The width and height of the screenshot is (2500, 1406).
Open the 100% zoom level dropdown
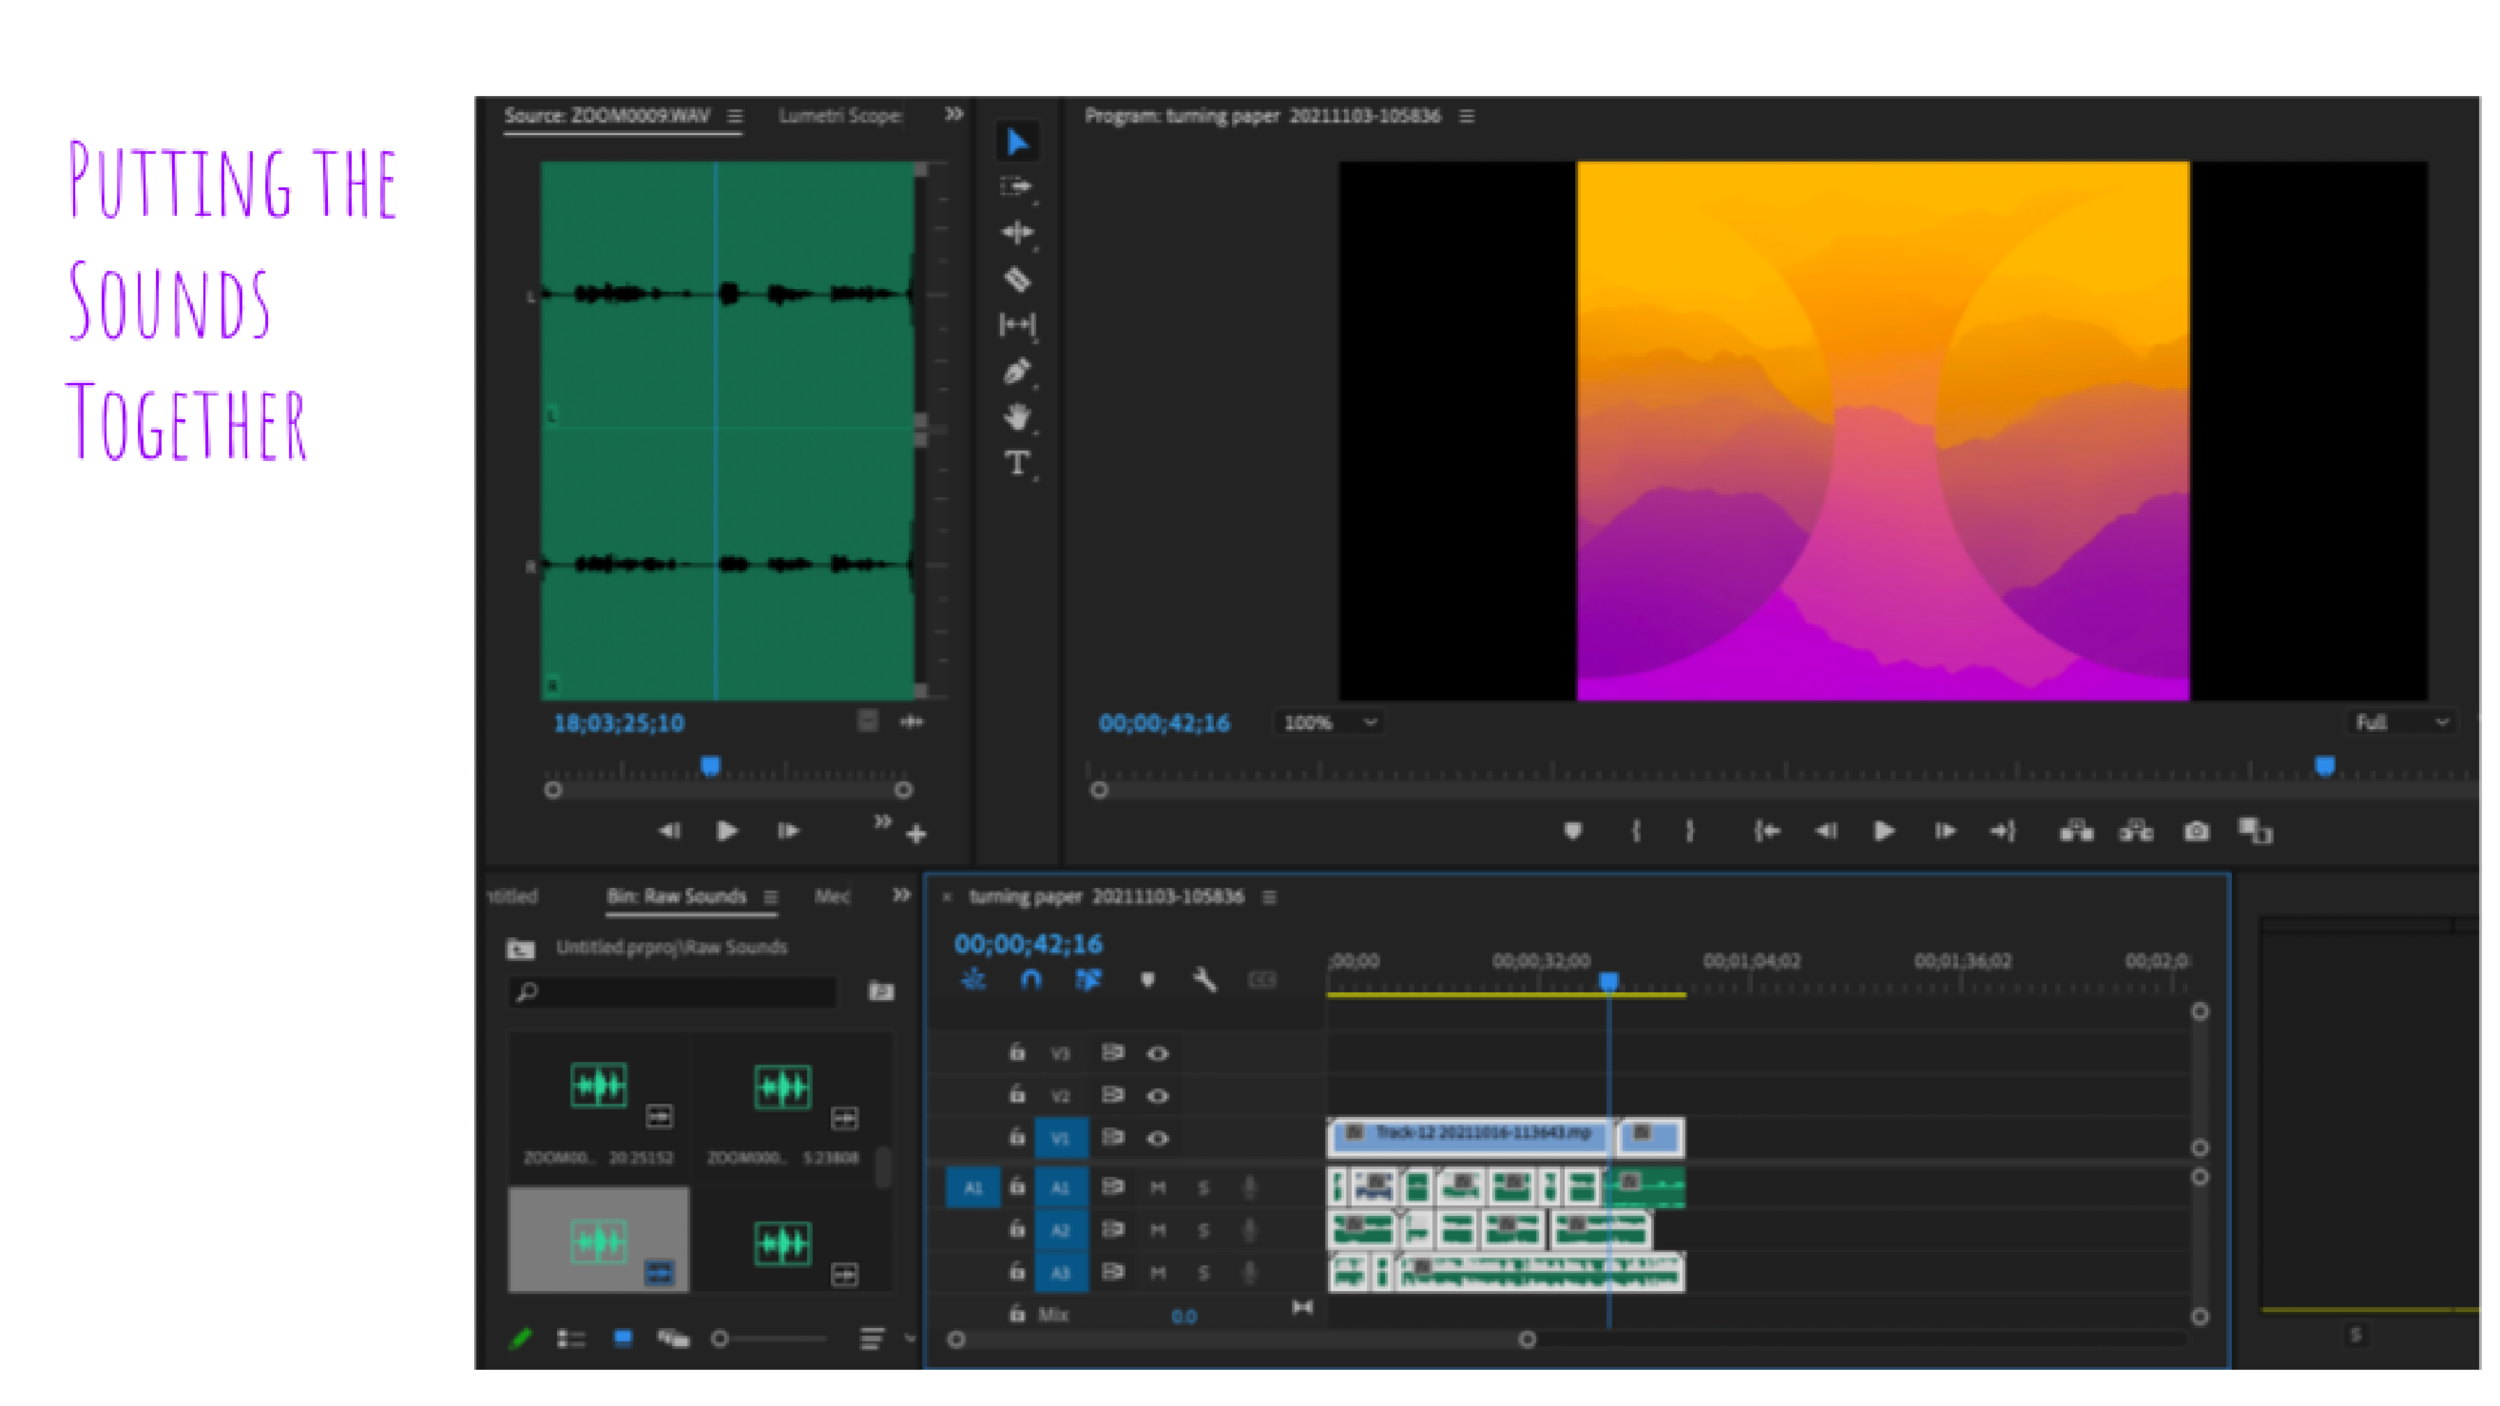[1330, 722]
